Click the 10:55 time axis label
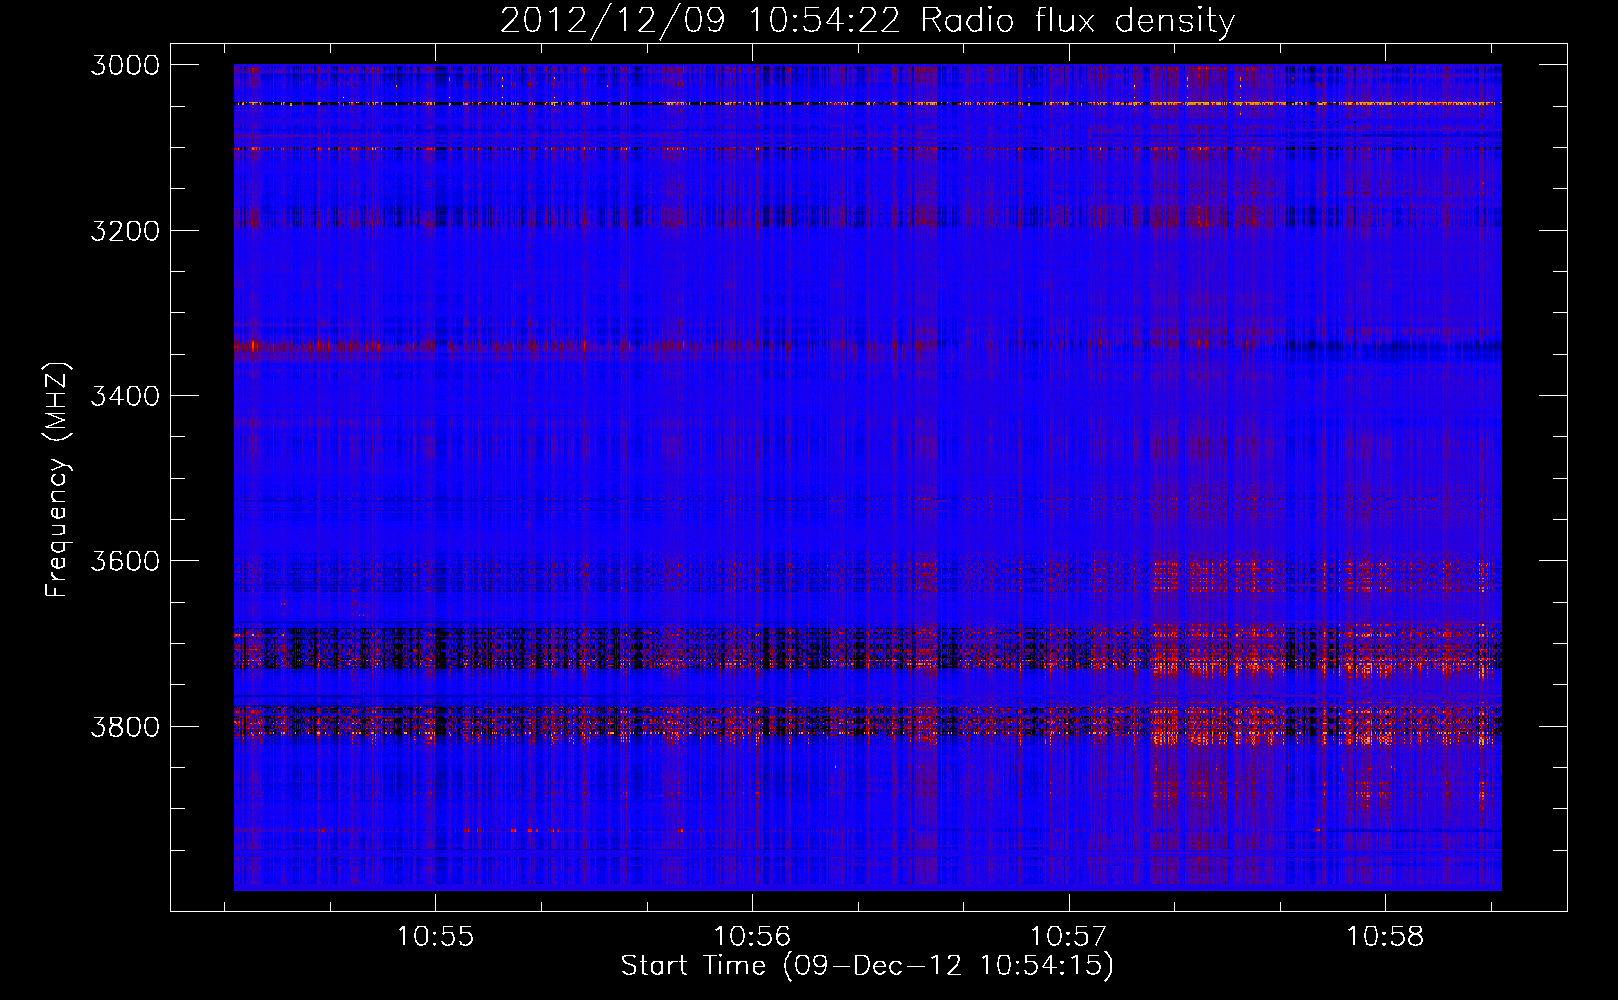This screenshot has height=1000, width=1618. click(x=435, y=937)
